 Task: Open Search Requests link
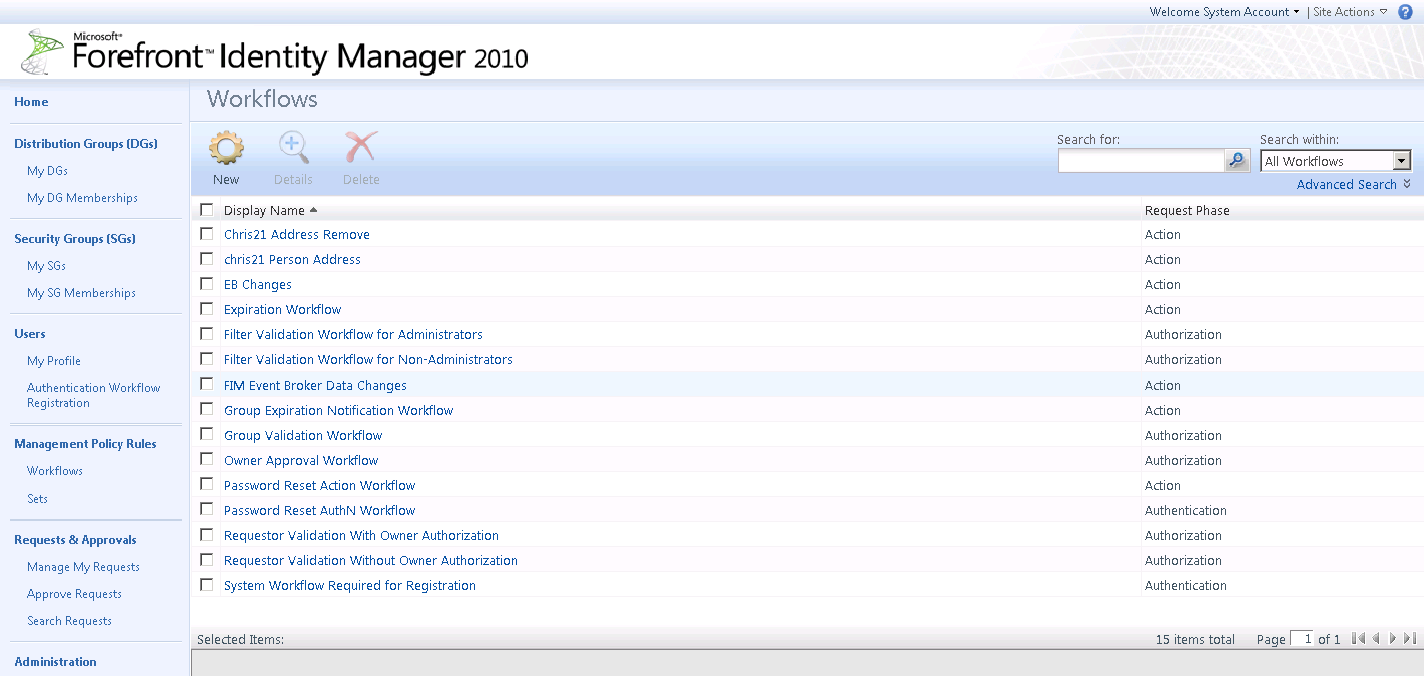pyautogui.click(x=69, y=621)
